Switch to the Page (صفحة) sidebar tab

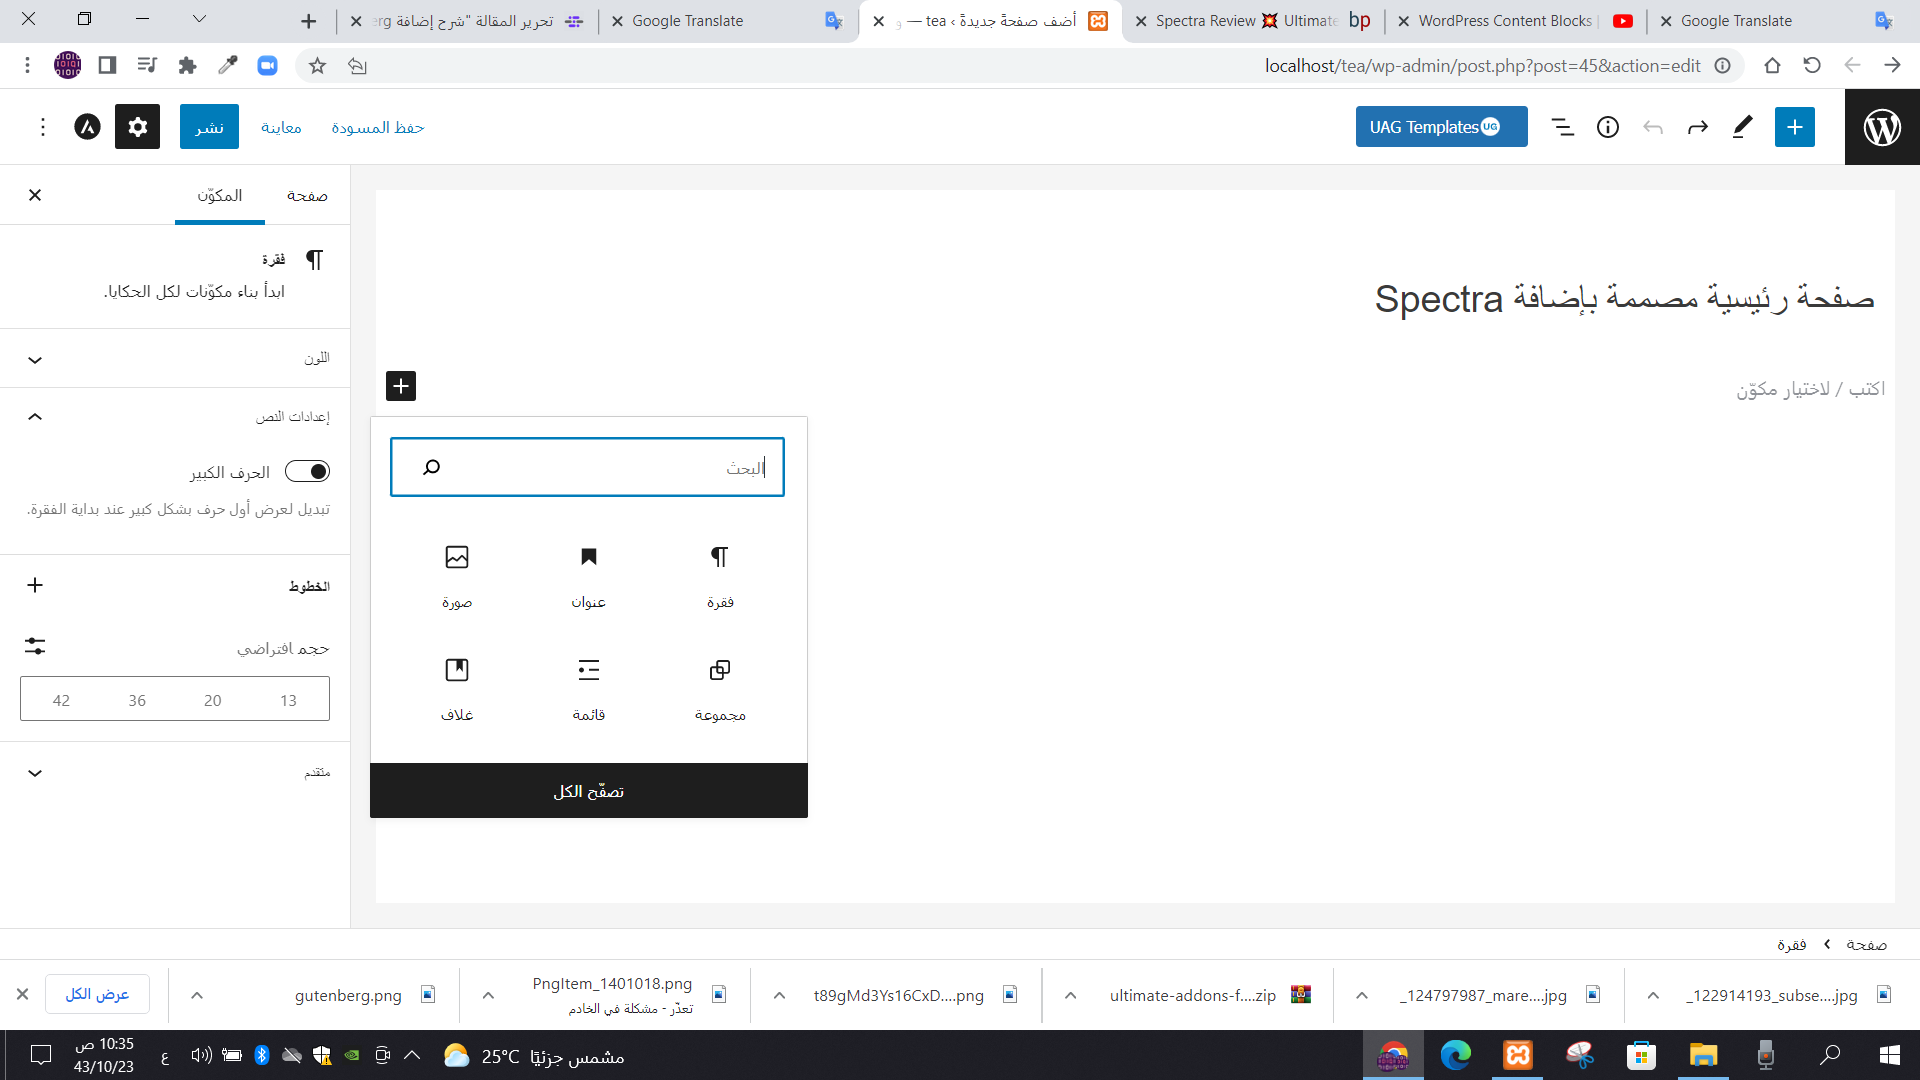(x=307, y=195)
